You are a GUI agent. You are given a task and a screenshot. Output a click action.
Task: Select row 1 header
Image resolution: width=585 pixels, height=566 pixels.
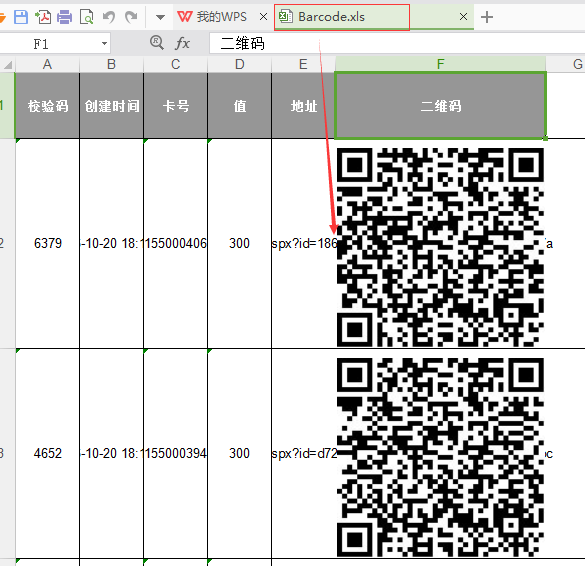coord(7,106)
